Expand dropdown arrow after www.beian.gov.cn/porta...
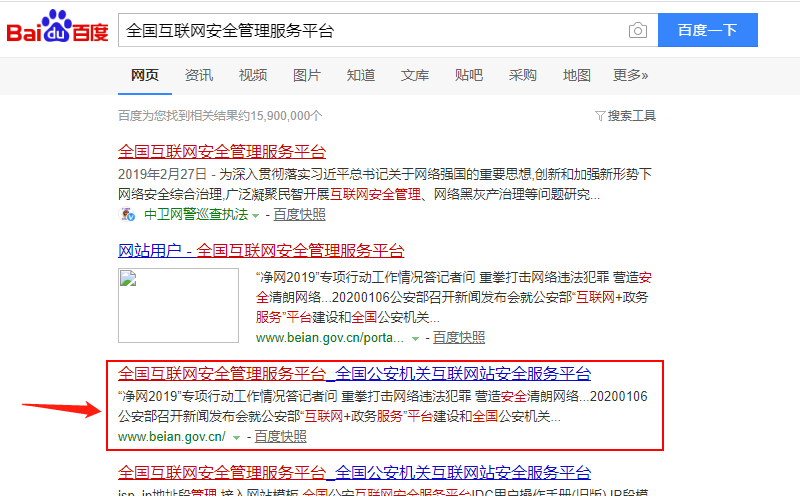This screenshot has width=800, height=496. [x=416, y=339]
